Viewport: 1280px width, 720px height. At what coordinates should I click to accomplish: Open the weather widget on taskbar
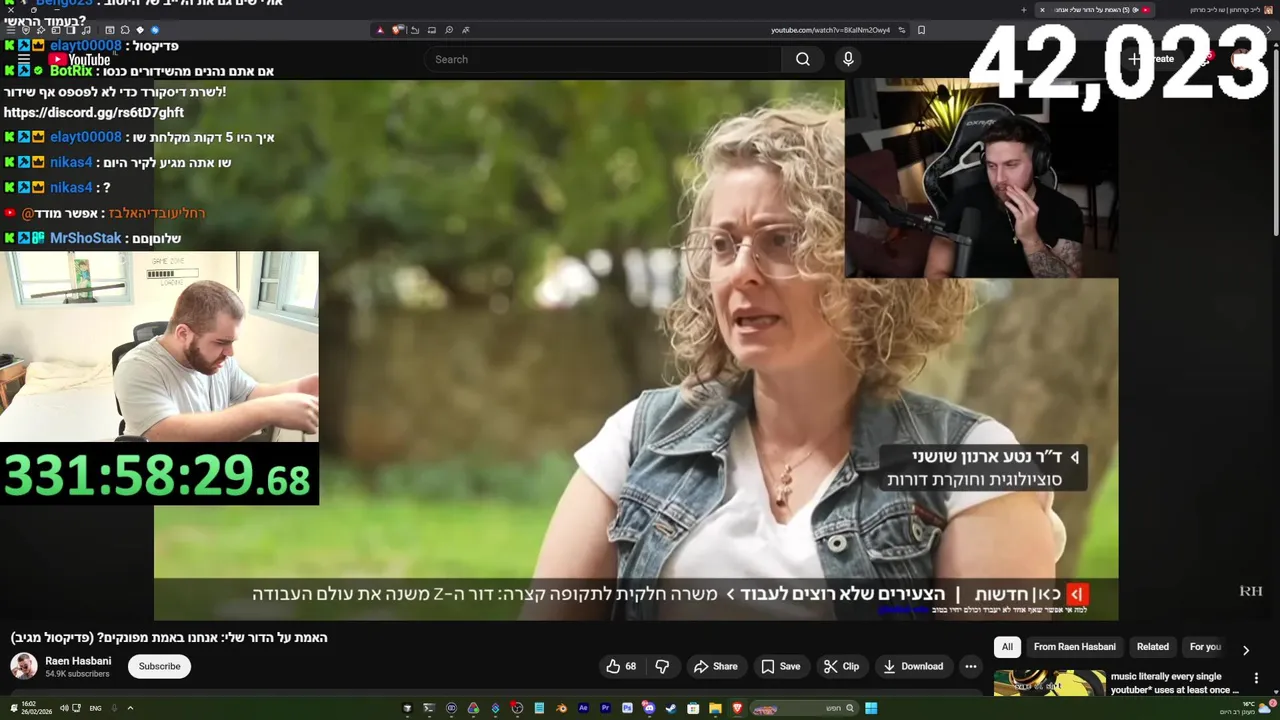pyautogui.click(x=1250, y=707)
